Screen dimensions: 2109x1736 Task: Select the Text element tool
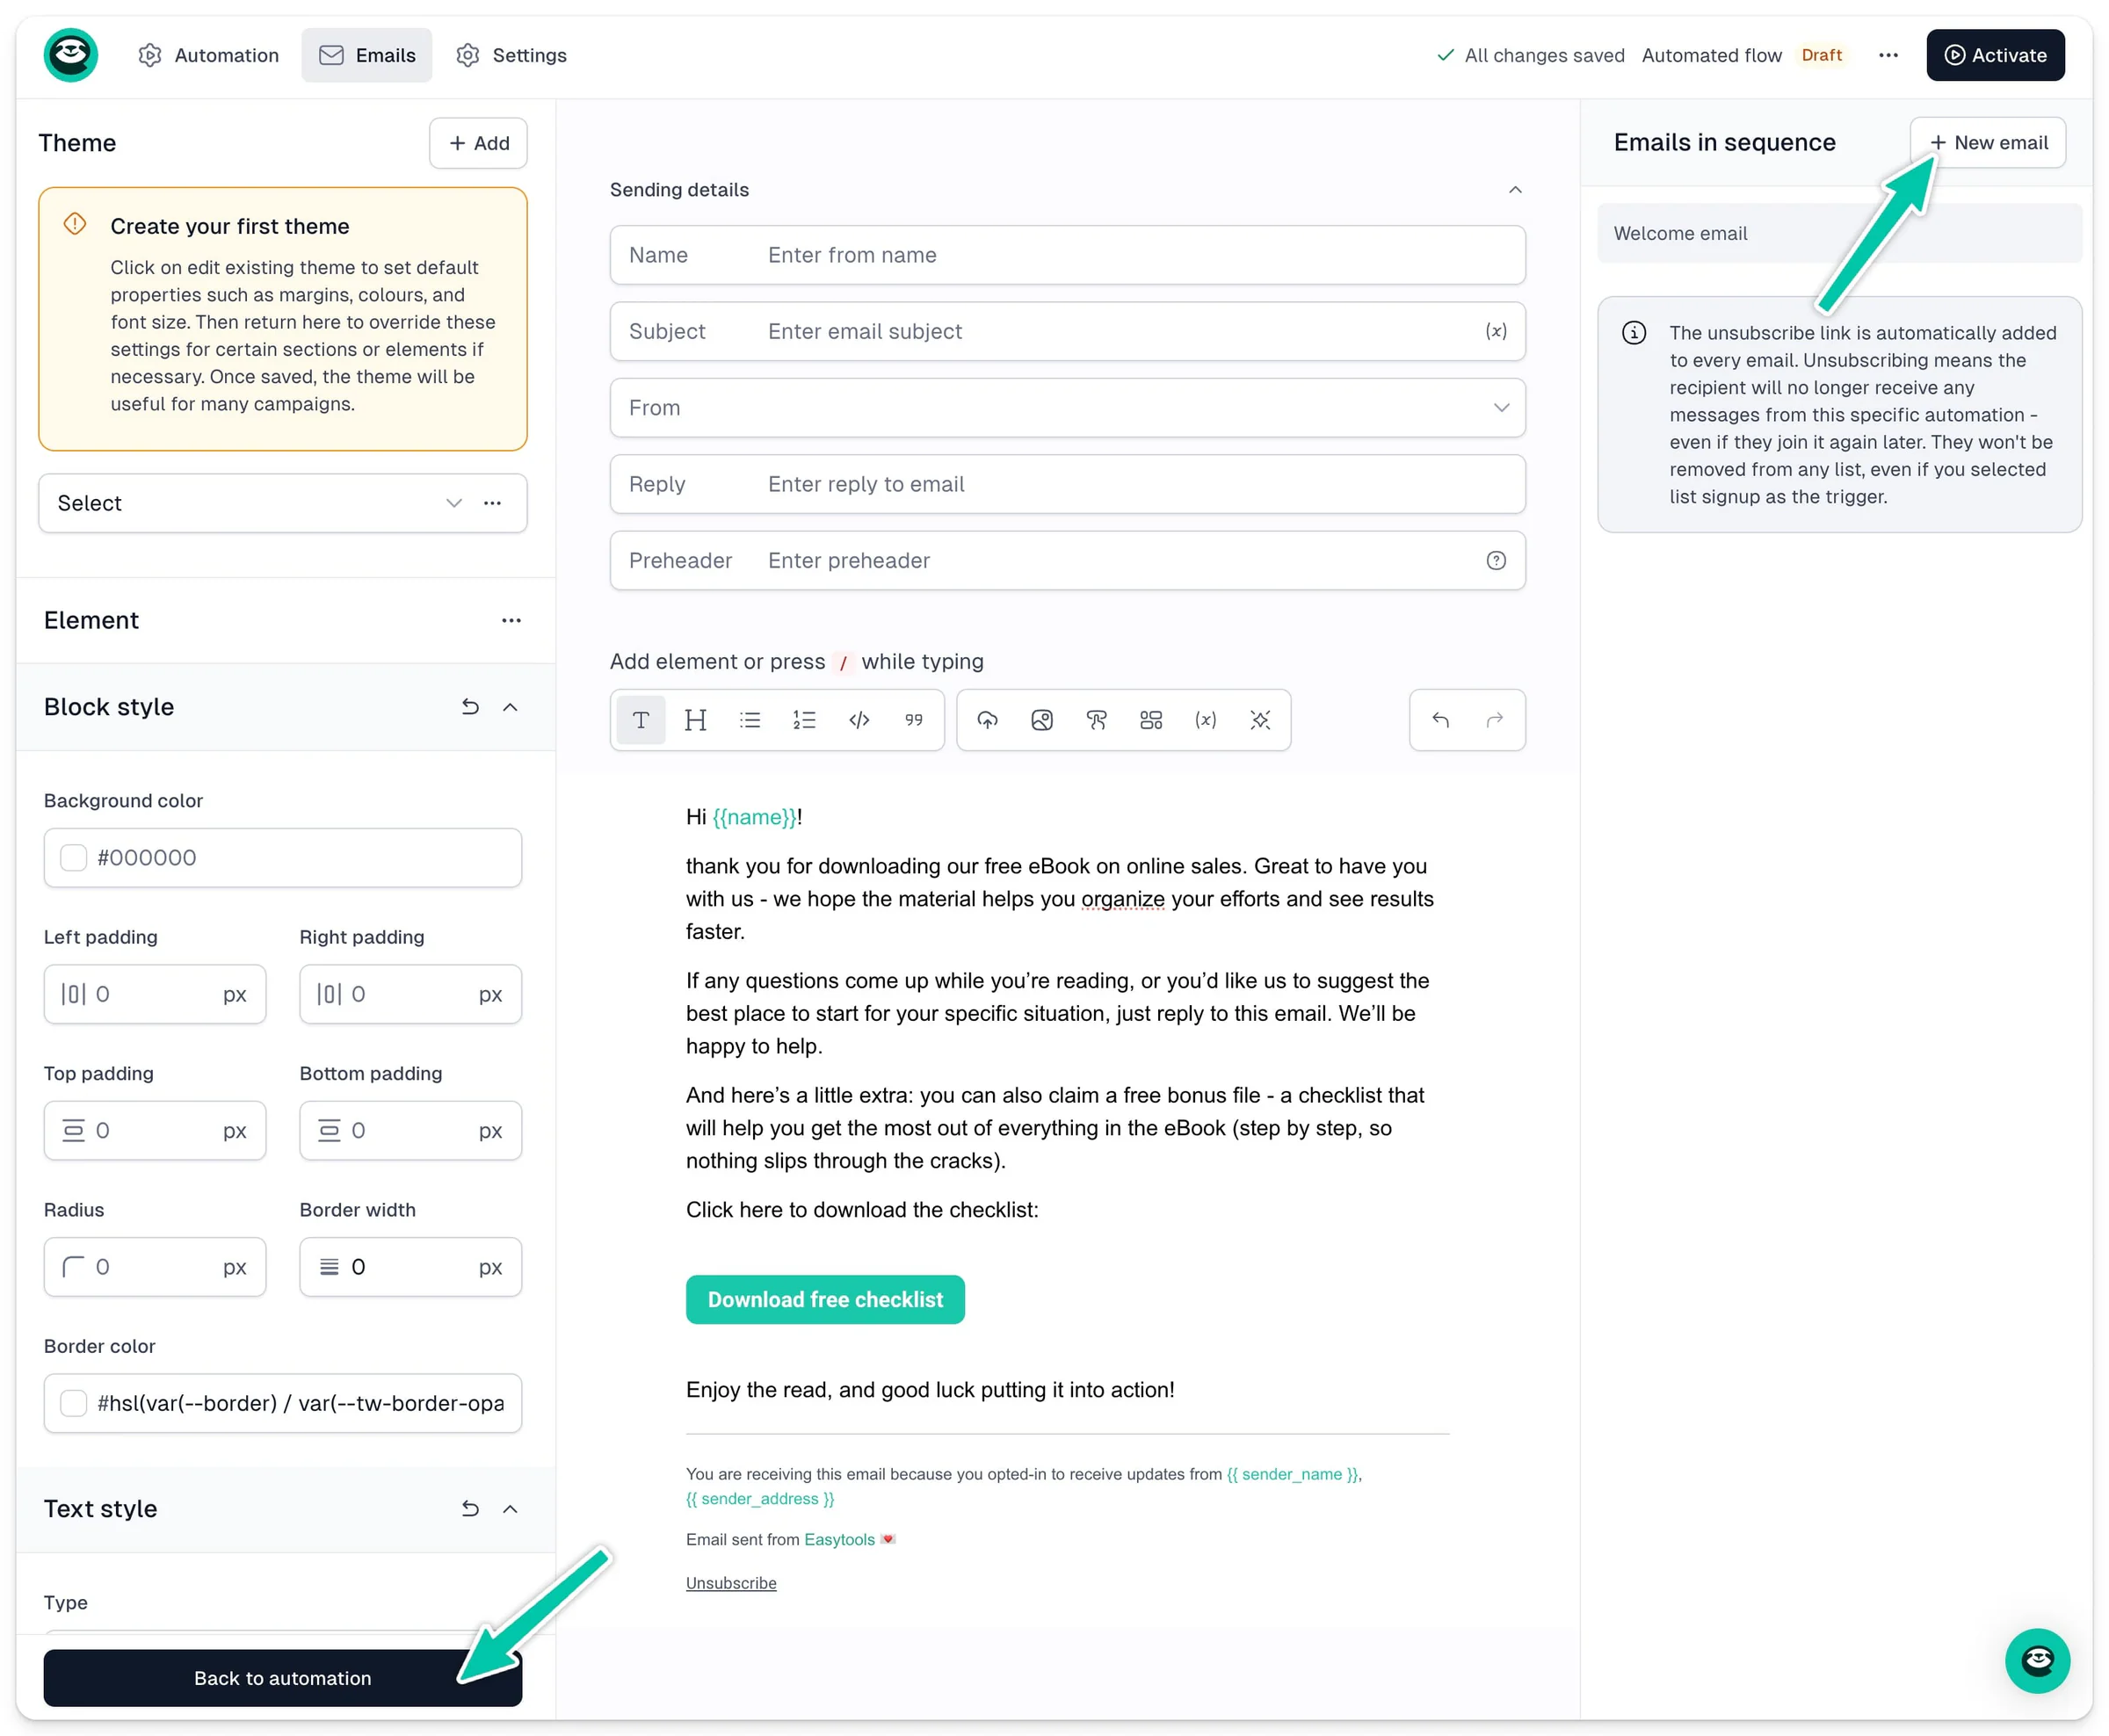click(x=641, y=720)
